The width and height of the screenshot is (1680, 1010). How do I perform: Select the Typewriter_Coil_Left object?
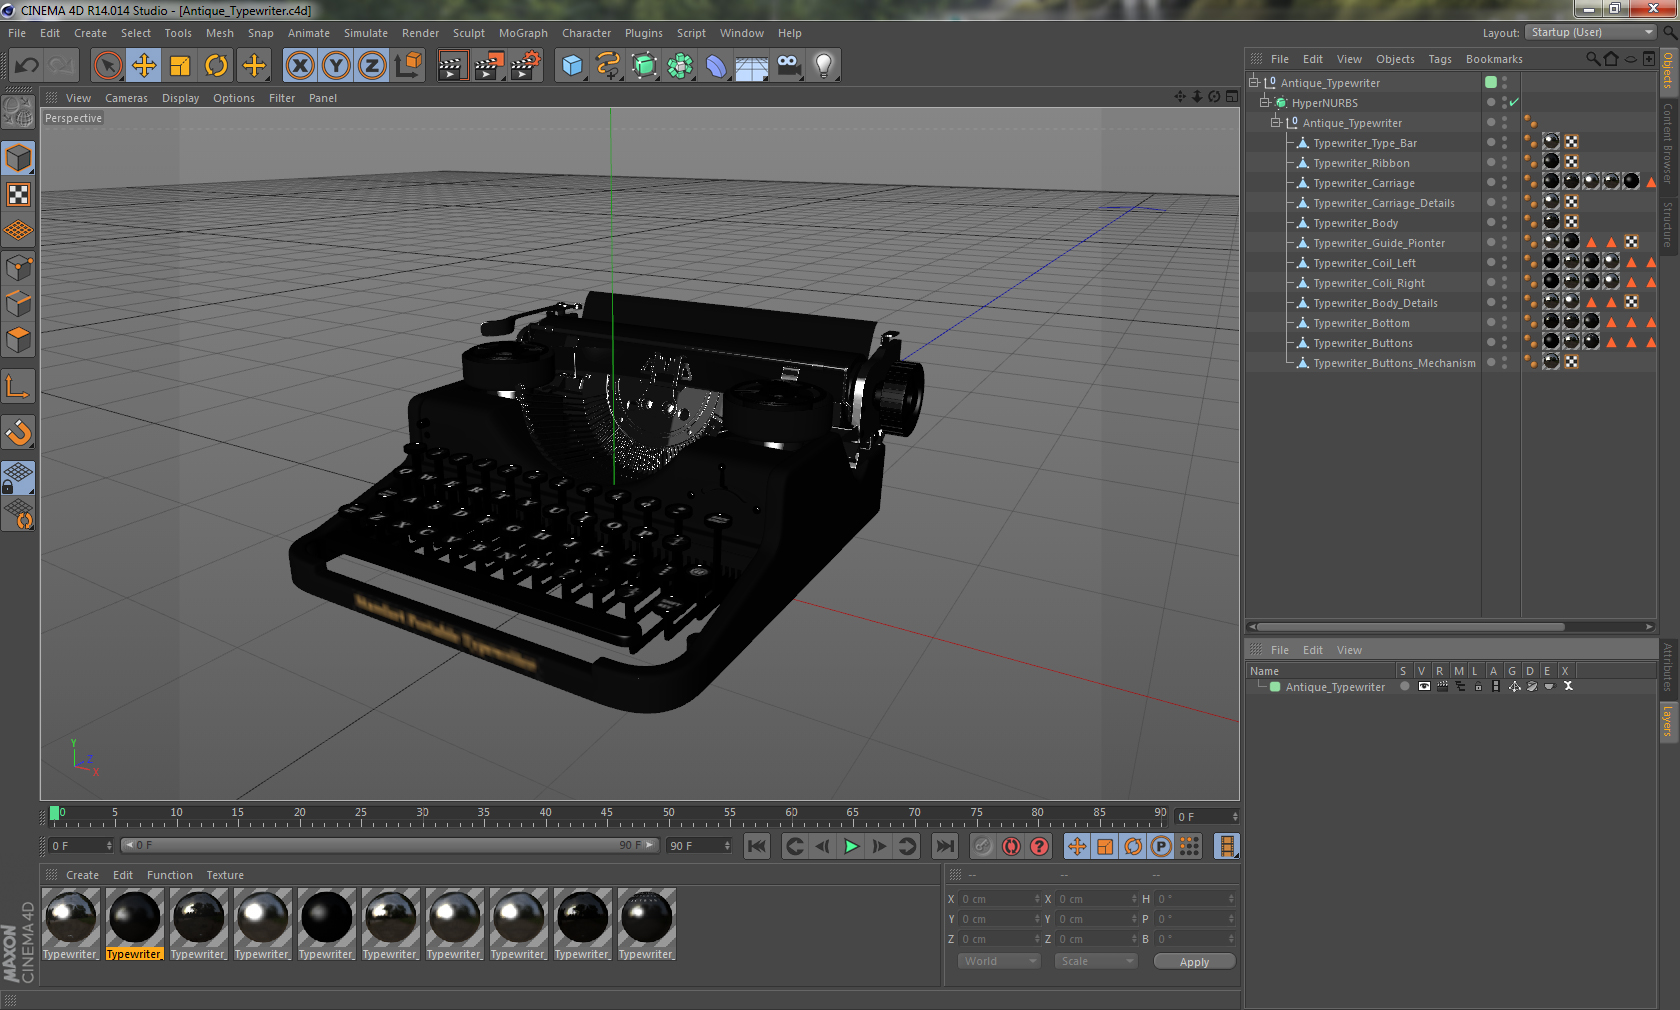(x=1364, y=263)
